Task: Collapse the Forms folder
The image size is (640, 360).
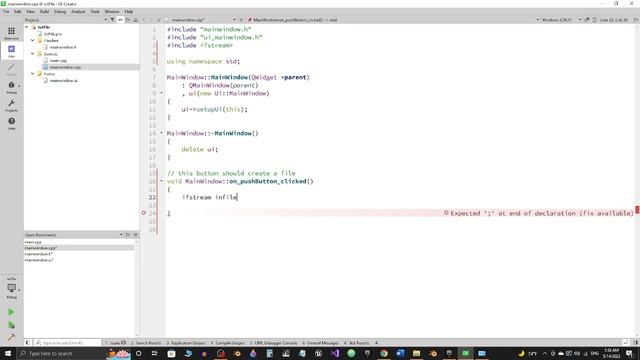Action: click(33, 74)
